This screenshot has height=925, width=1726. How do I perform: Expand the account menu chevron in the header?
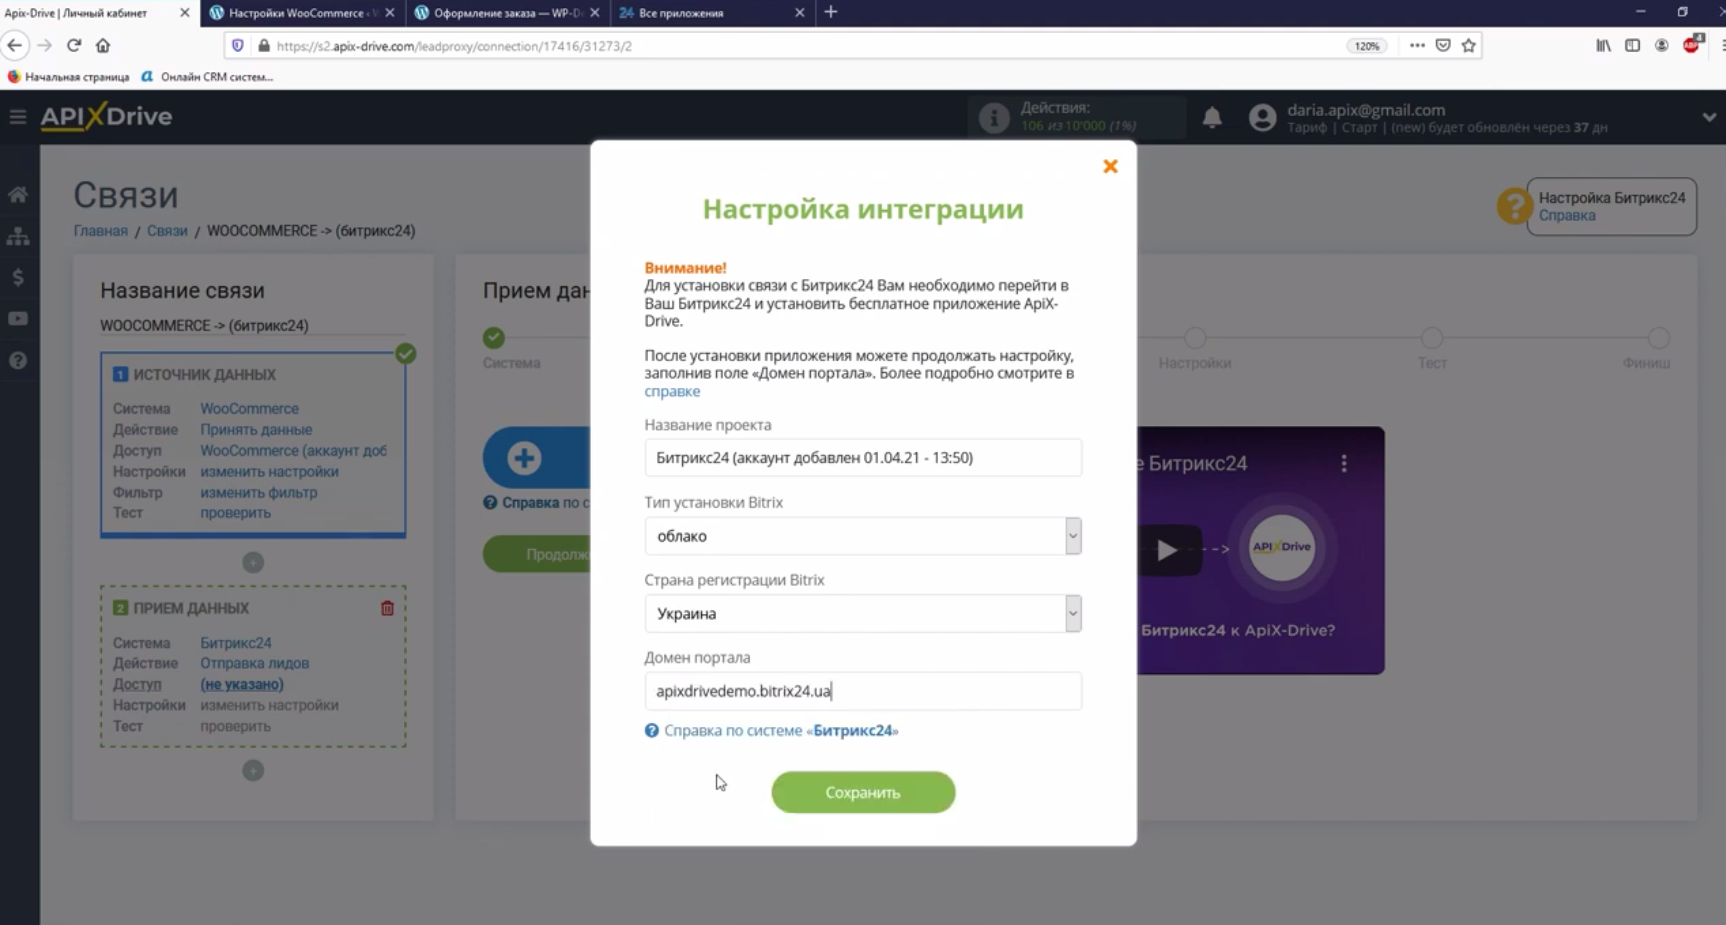click(x=1709, y=117)
